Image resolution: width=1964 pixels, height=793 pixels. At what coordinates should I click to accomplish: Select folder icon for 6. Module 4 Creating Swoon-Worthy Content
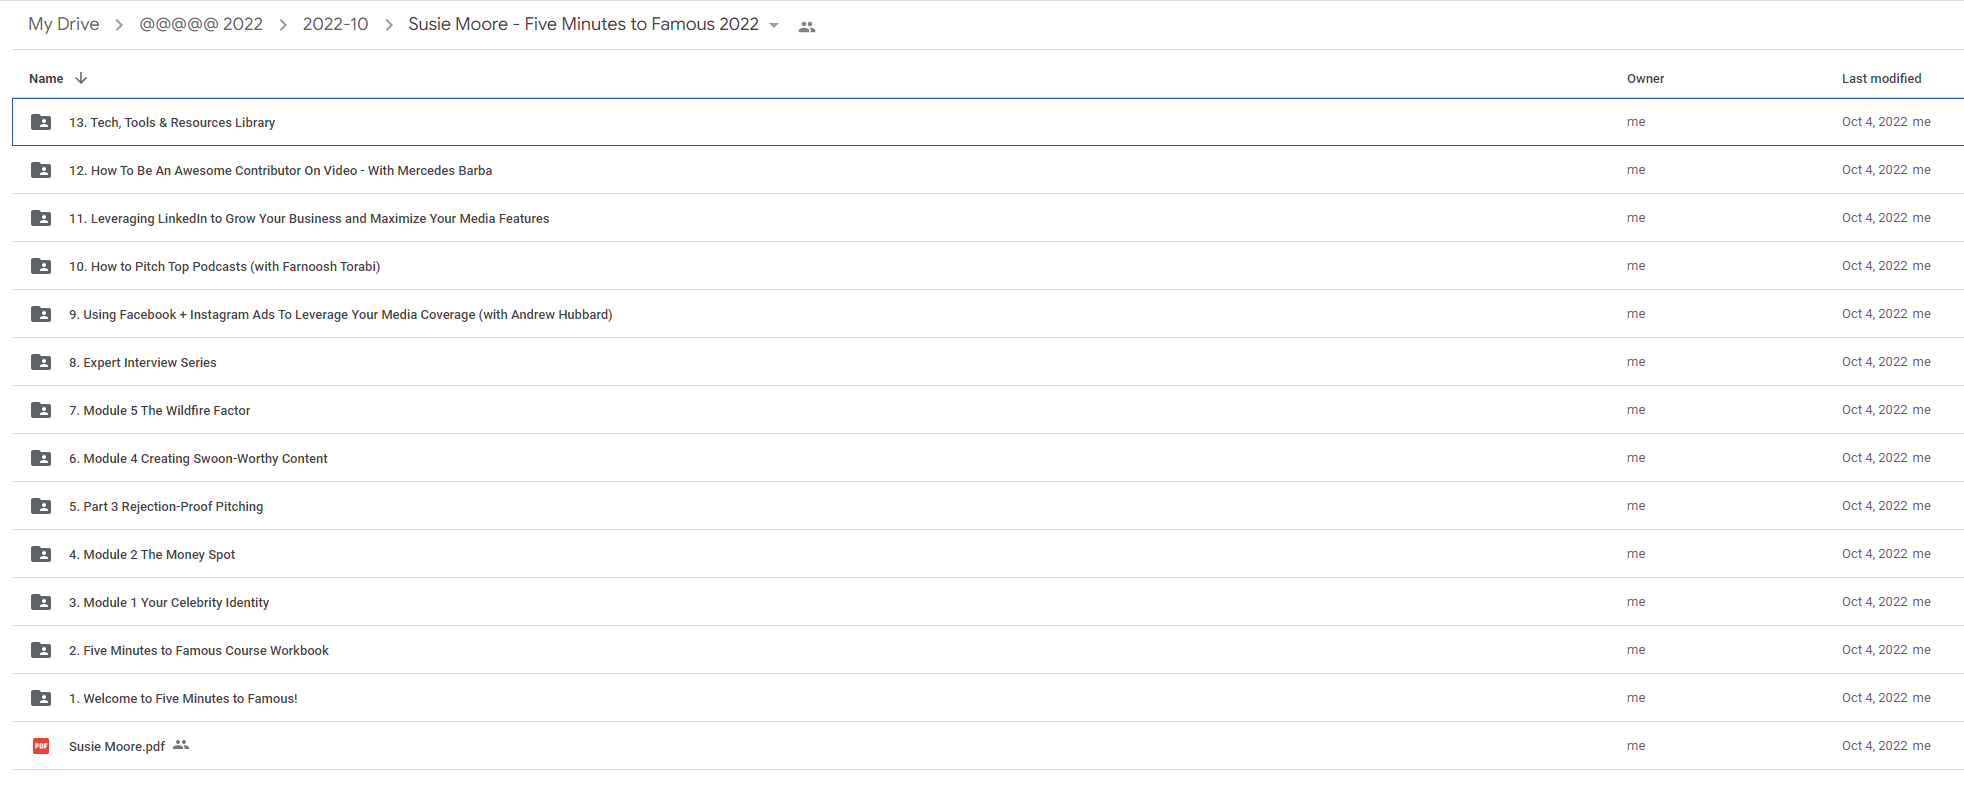point(41,458)
